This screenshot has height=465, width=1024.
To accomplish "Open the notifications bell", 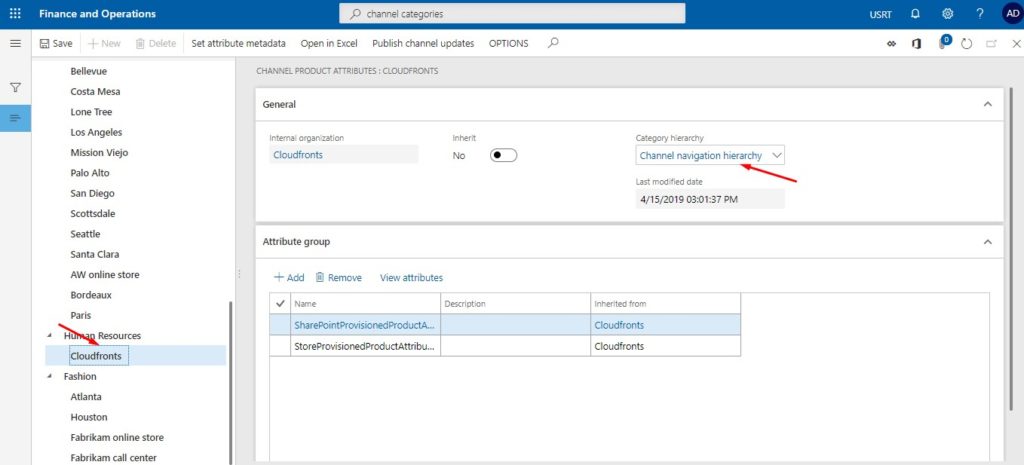I will [x=915, y=14].
